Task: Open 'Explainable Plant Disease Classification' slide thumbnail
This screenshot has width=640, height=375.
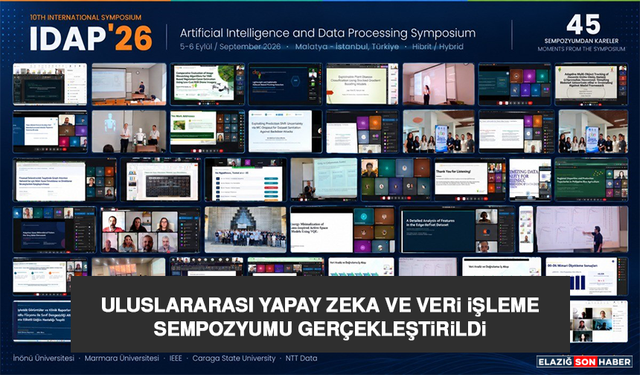Action: tap(362, 84)
